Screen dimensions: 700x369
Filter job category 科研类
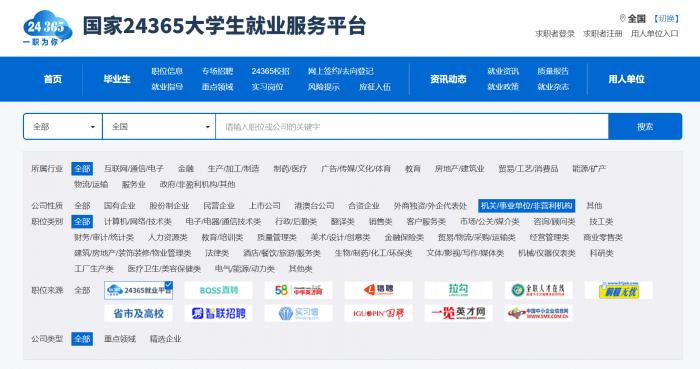pyautogui.click(x=601, y=253)
